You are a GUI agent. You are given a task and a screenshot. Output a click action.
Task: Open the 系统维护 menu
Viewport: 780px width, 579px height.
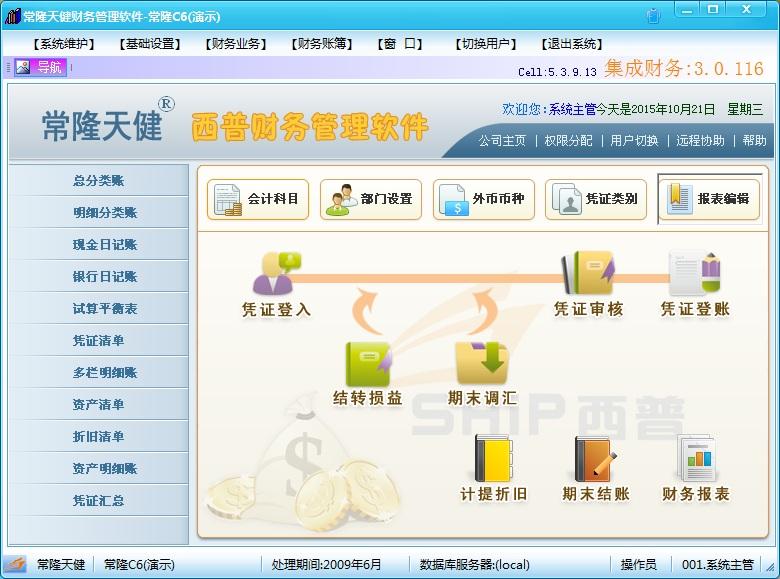(65, 44)
